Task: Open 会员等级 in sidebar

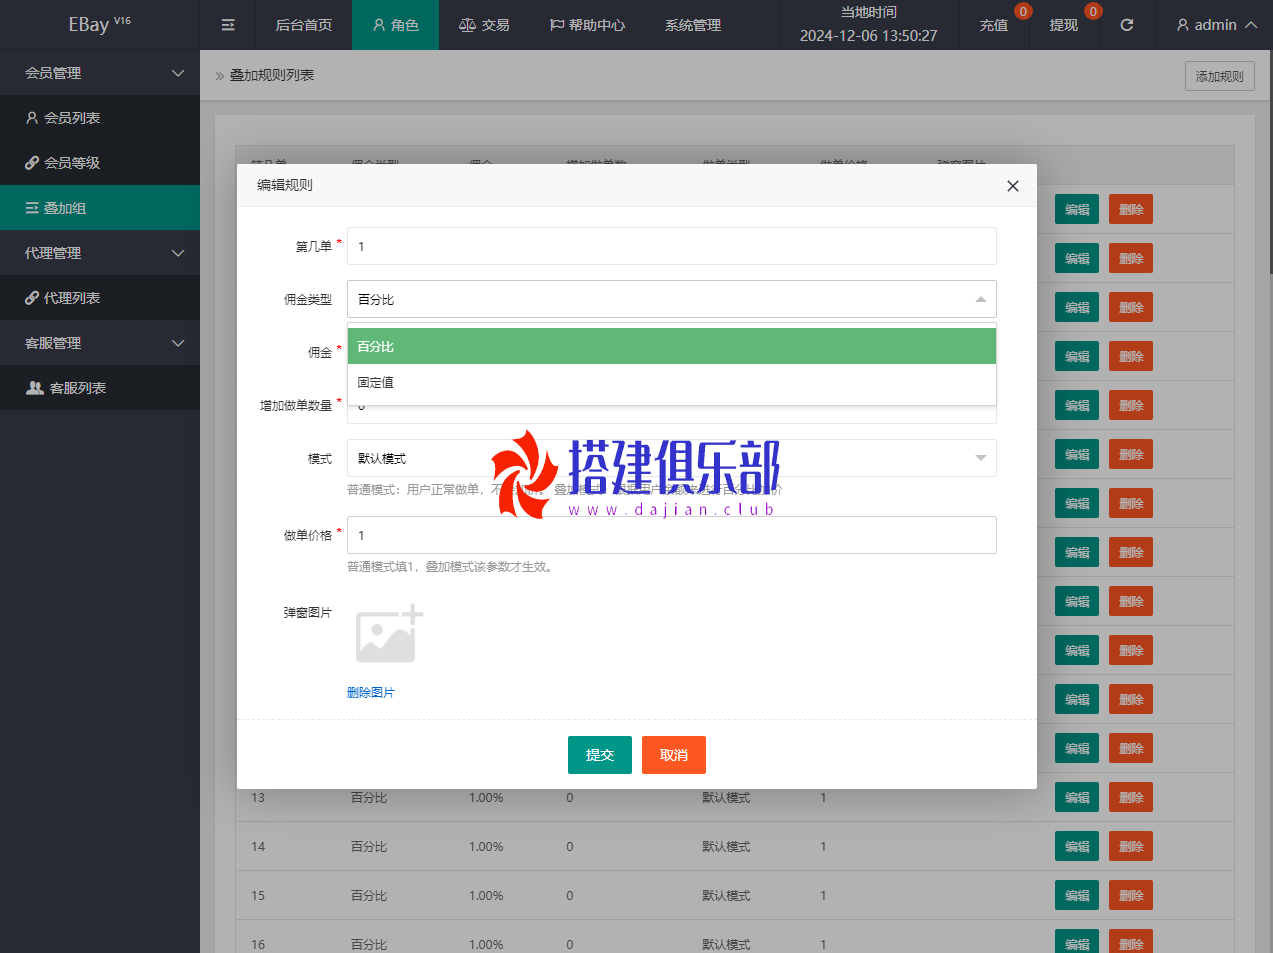Action: coord(100,163)
